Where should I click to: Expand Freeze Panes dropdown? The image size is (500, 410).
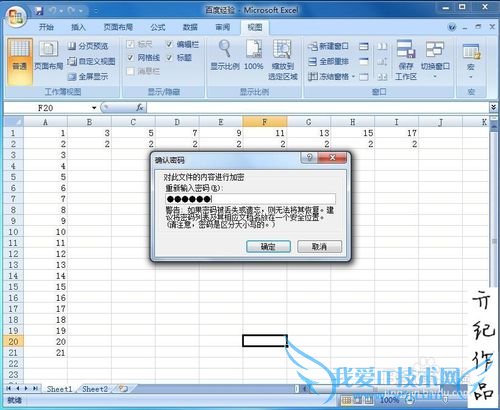pyautogui.click(x=354, y=77)
